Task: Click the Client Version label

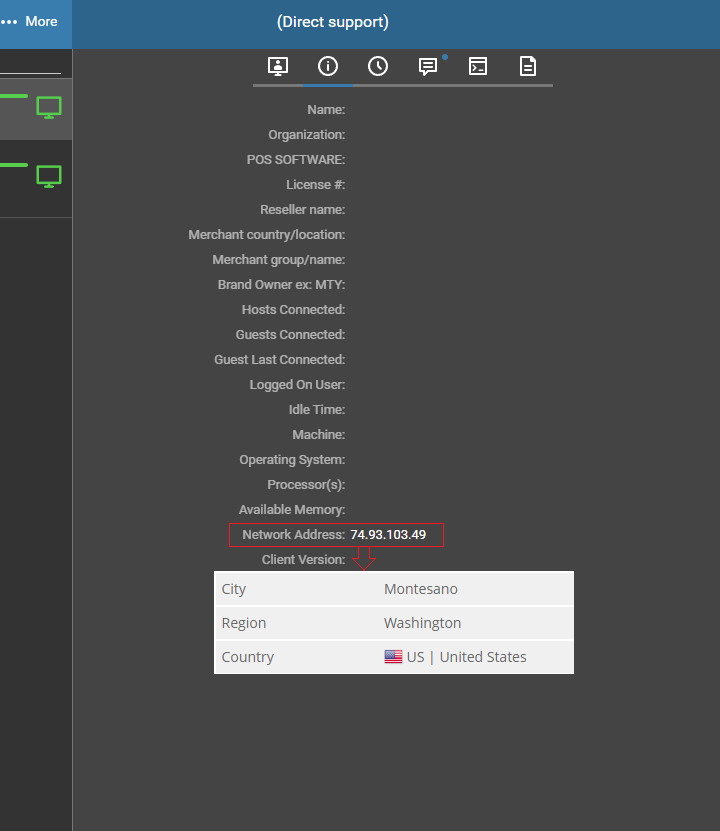Action: [304, 560]
